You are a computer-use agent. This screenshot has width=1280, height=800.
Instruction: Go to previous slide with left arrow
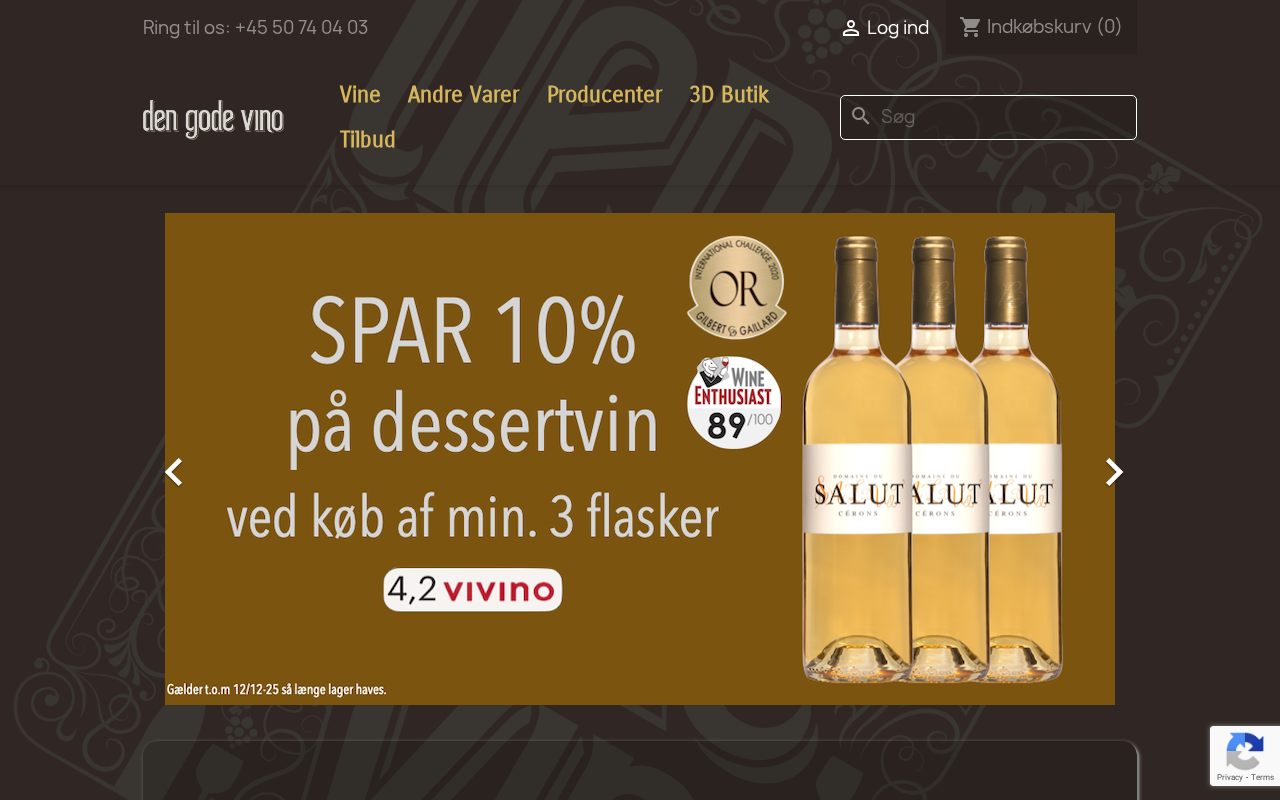(x=174, y=472)
